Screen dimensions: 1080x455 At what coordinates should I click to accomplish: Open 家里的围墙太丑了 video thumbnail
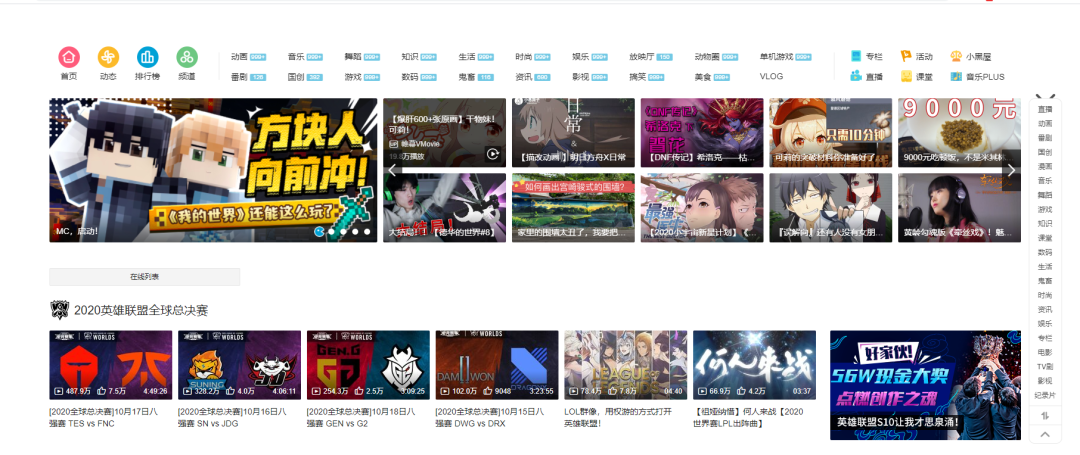click(573, 207)
